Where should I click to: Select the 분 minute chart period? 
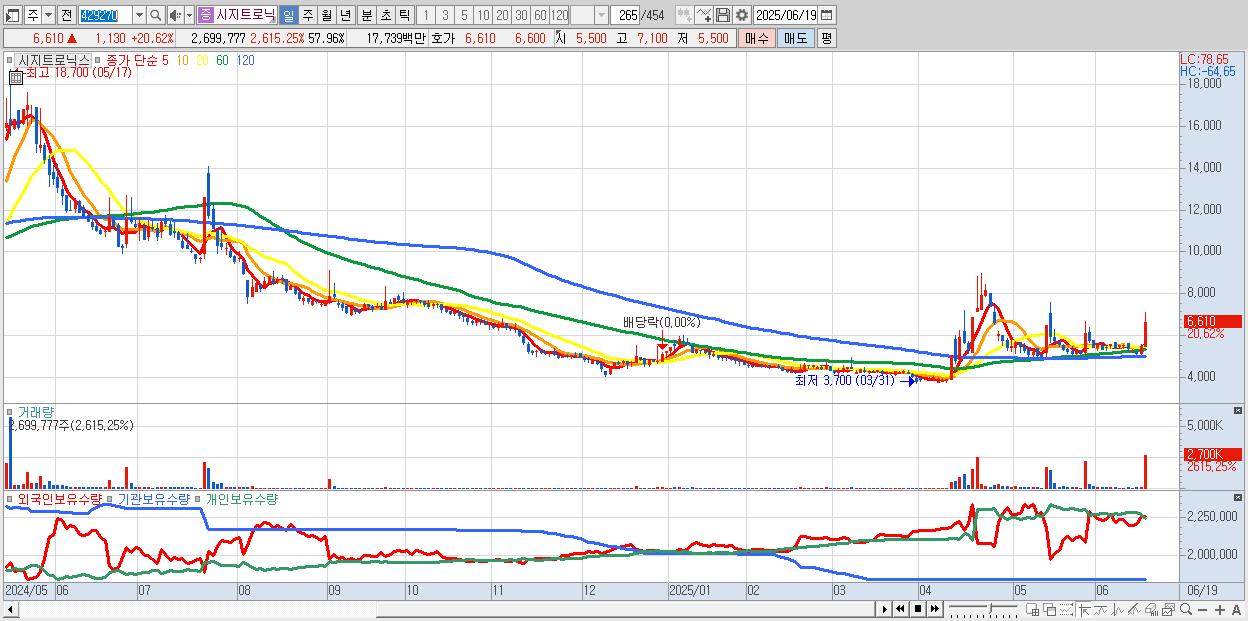click(366, 15)
